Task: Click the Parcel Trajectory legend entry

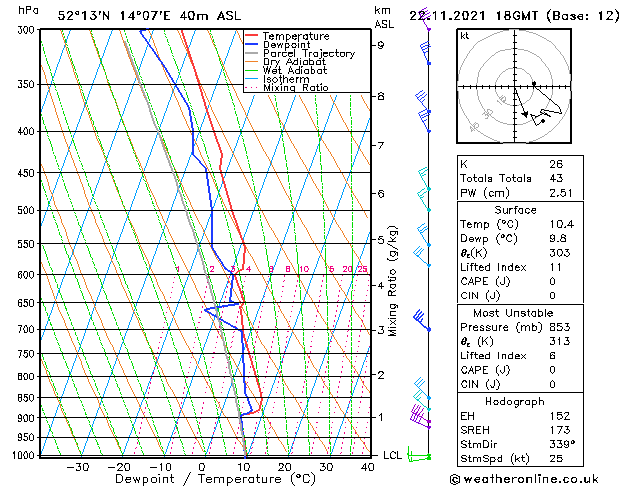Action: (309, 53)
